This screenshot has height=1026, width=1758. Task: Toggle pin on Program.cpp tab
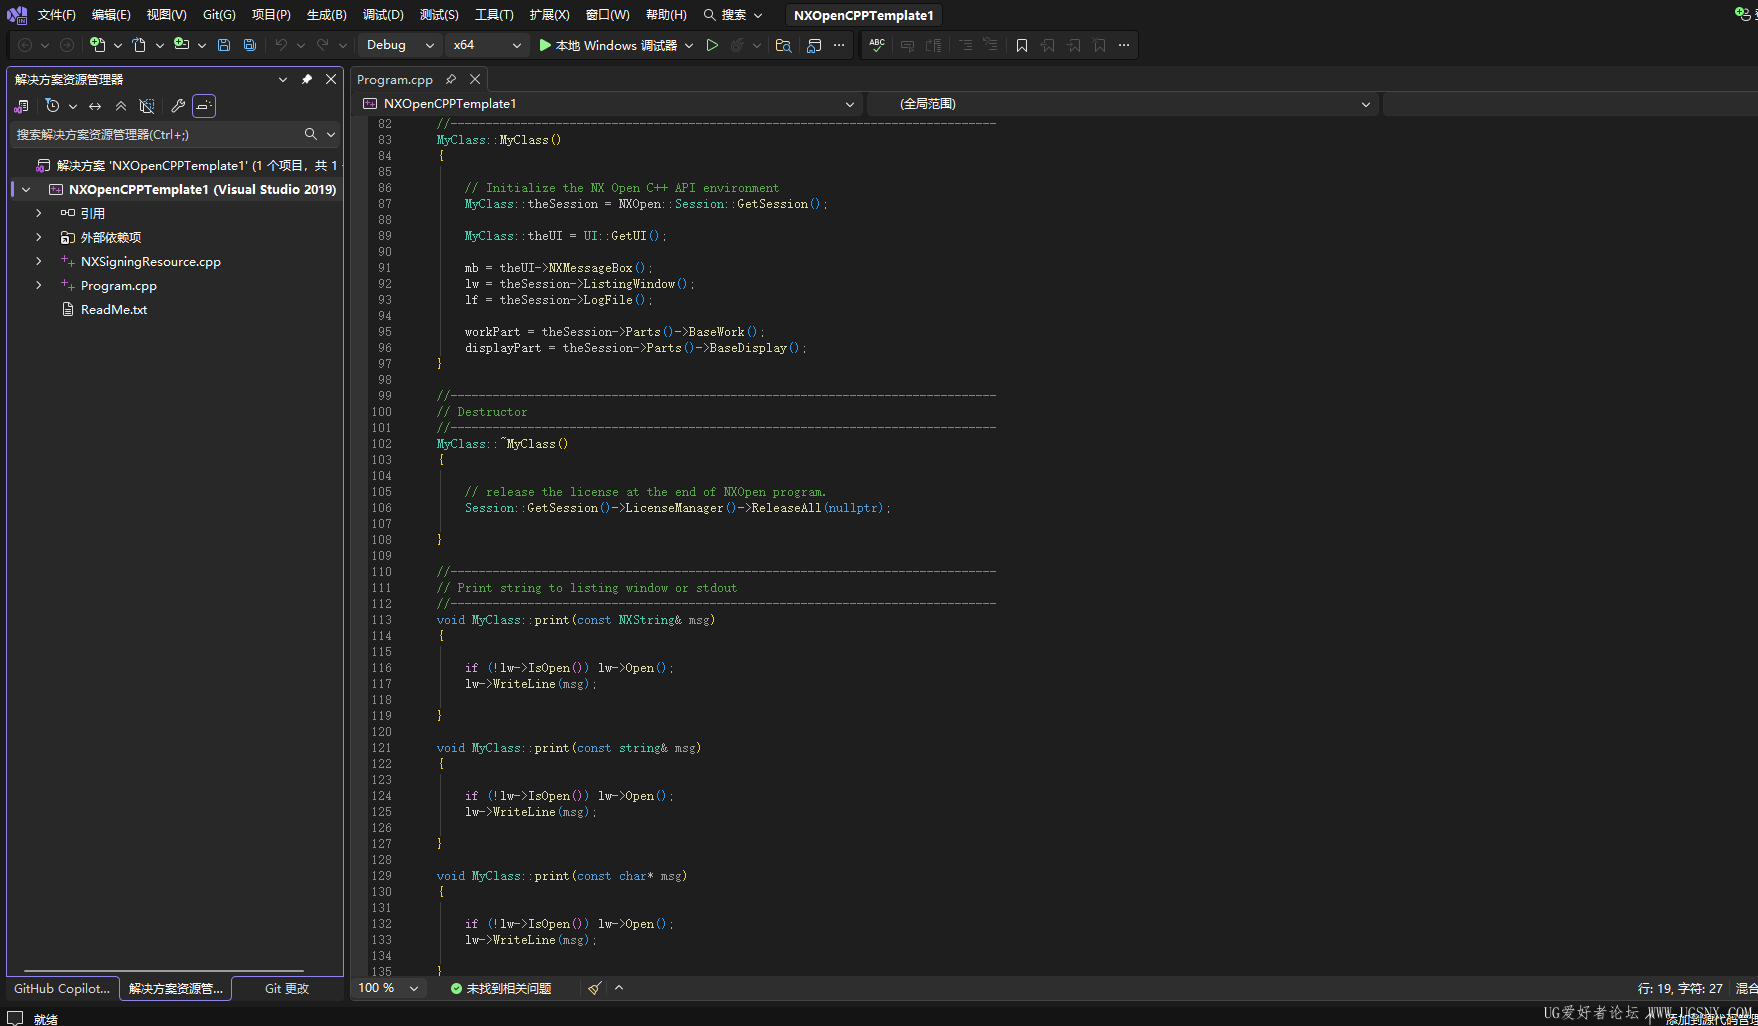click(451, 79)
